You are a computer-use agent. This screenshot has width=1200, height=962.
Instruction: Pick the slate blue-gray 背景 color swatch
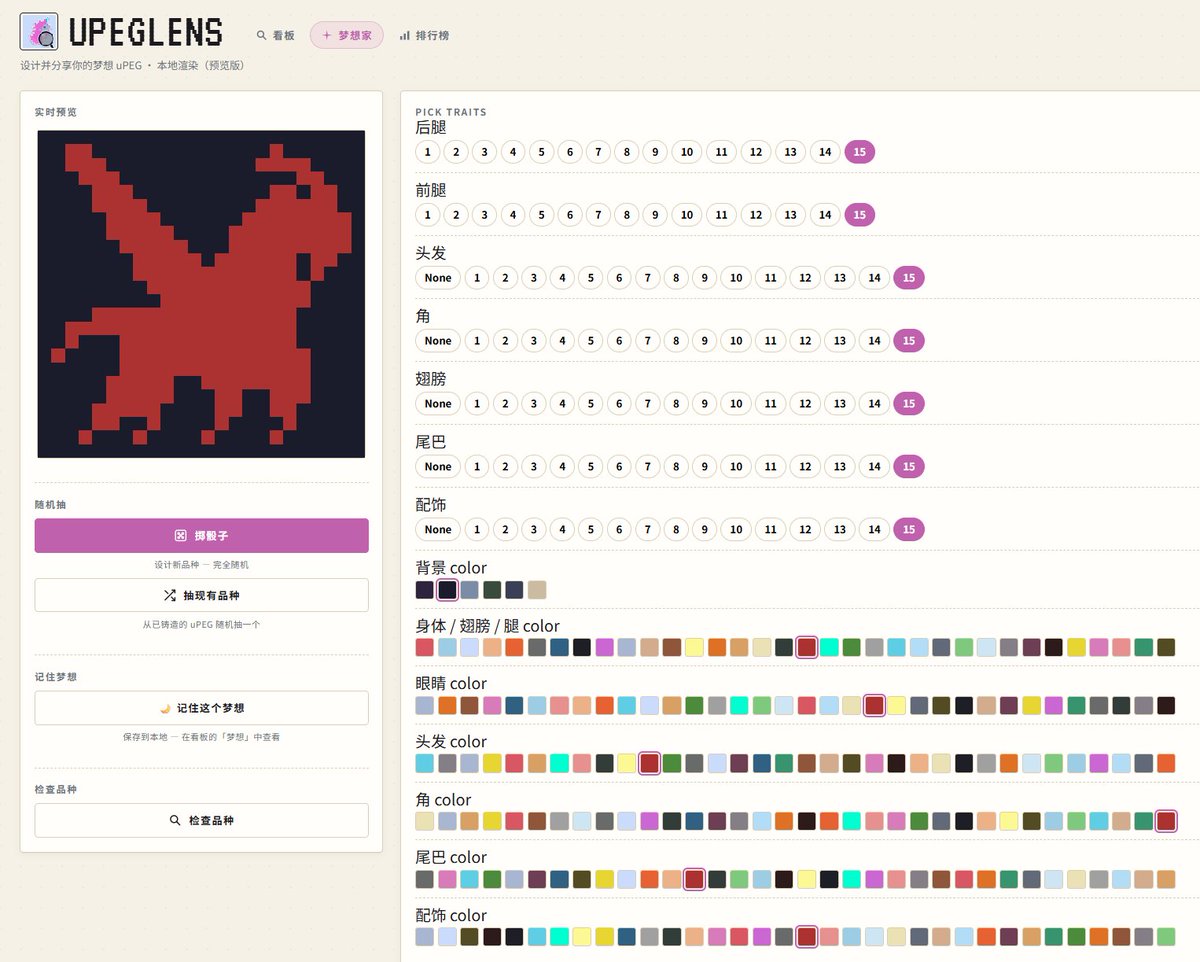coord(470,590)
